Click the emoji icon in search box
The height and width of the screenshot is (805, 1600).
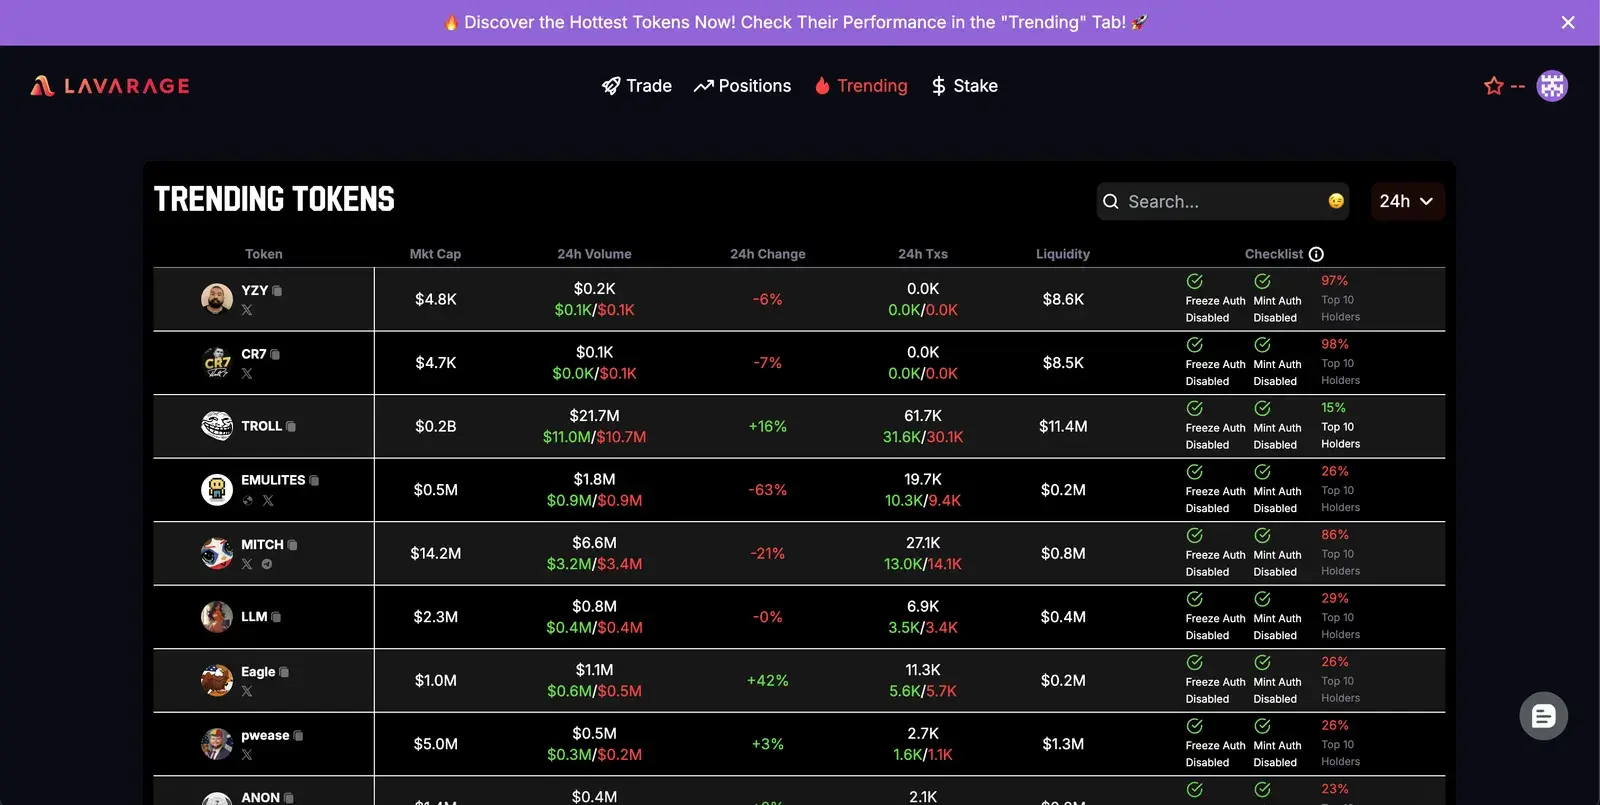[1336, 201]
